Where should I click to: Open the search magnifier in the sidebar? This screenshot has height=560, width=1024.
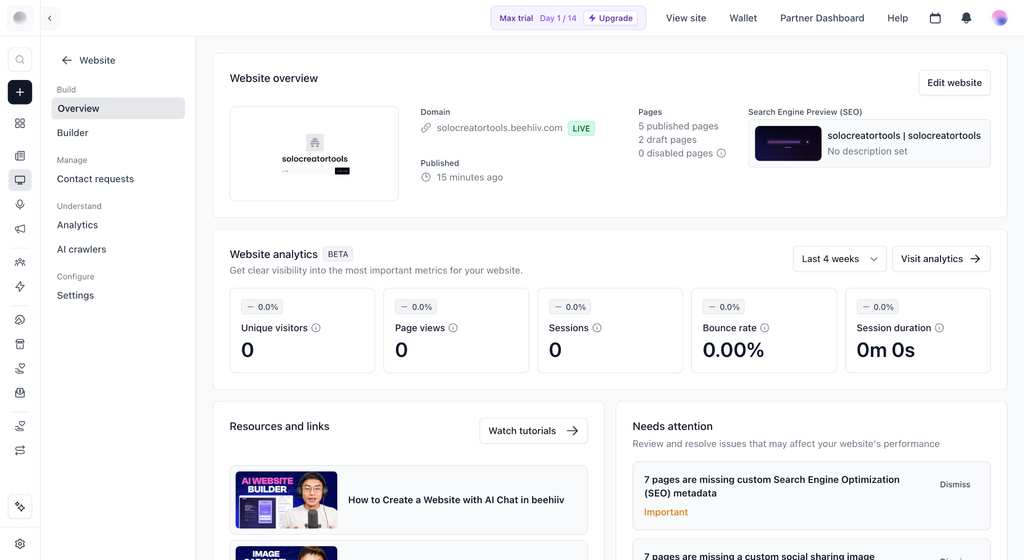(x=20, y=60)
